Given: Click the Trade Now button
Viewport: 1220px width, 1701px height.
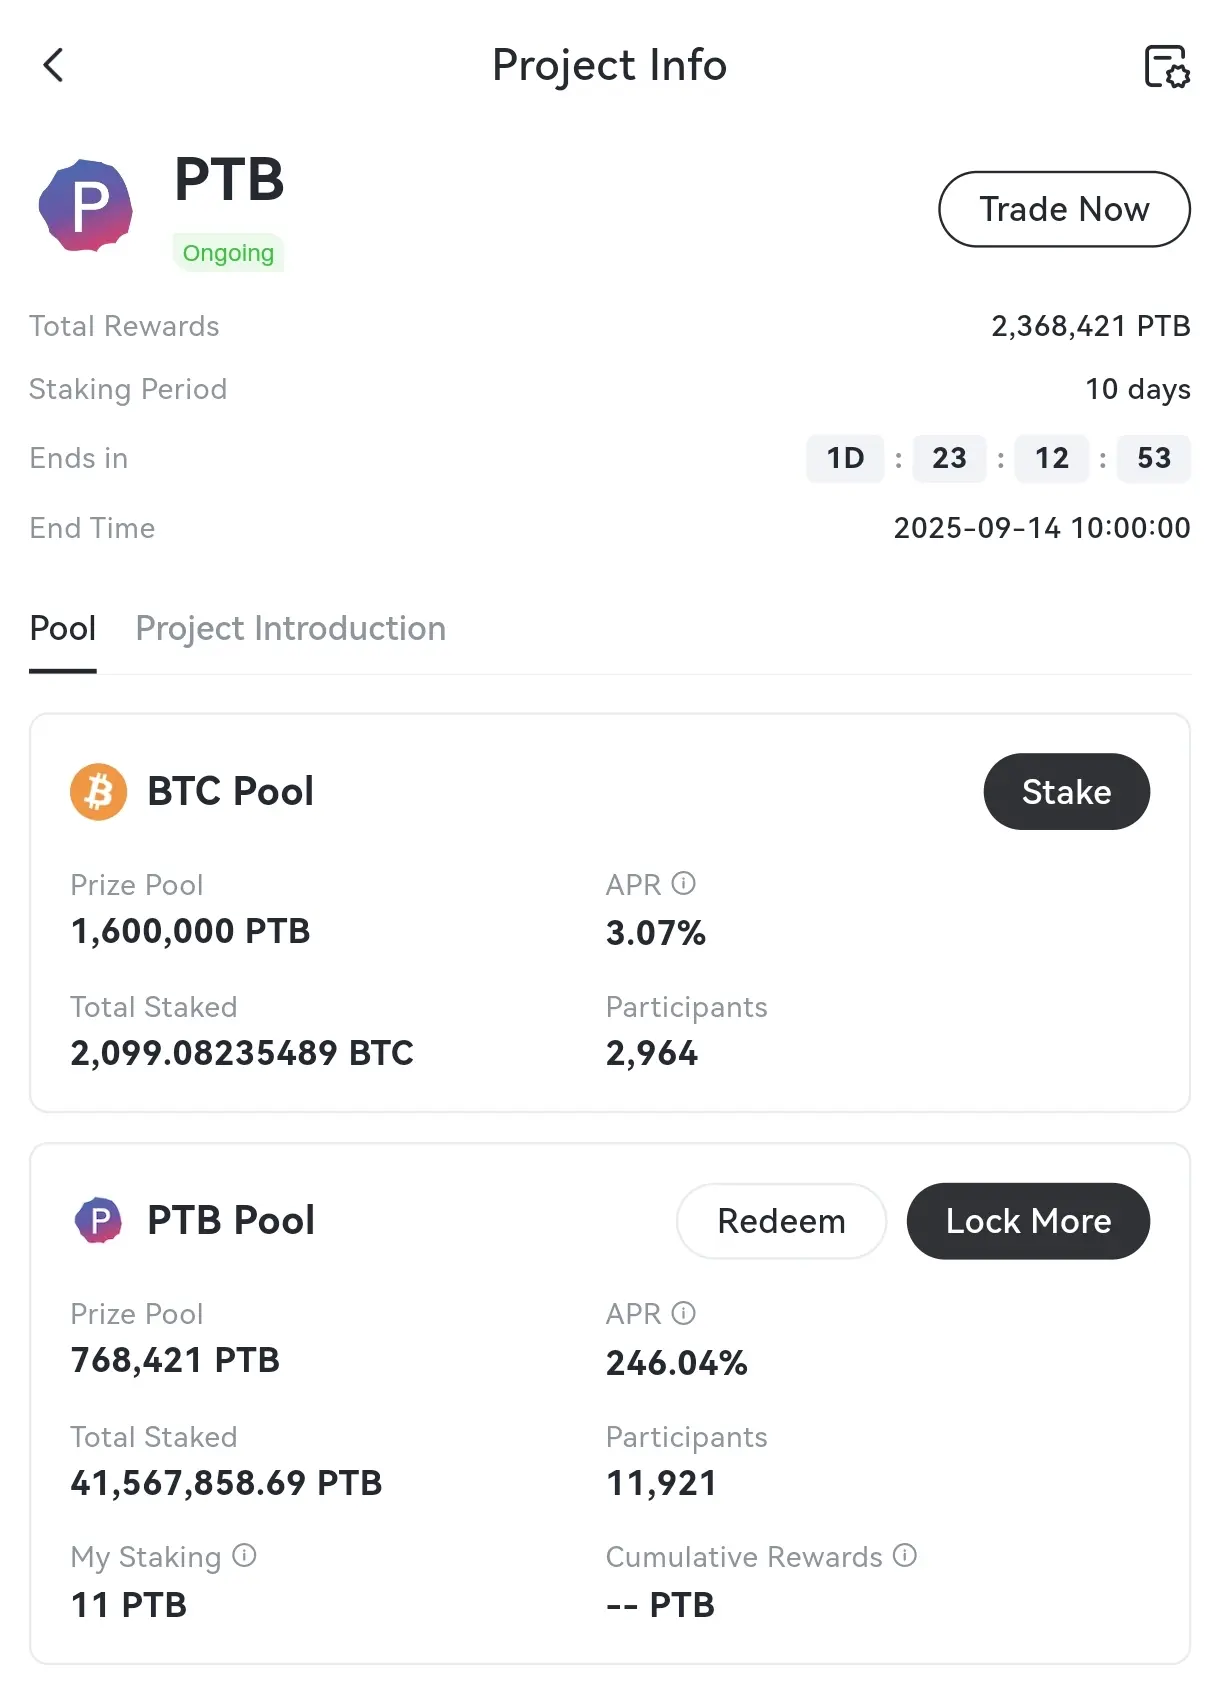Looking at the screenshot, I should click(x=1064, y=209).
